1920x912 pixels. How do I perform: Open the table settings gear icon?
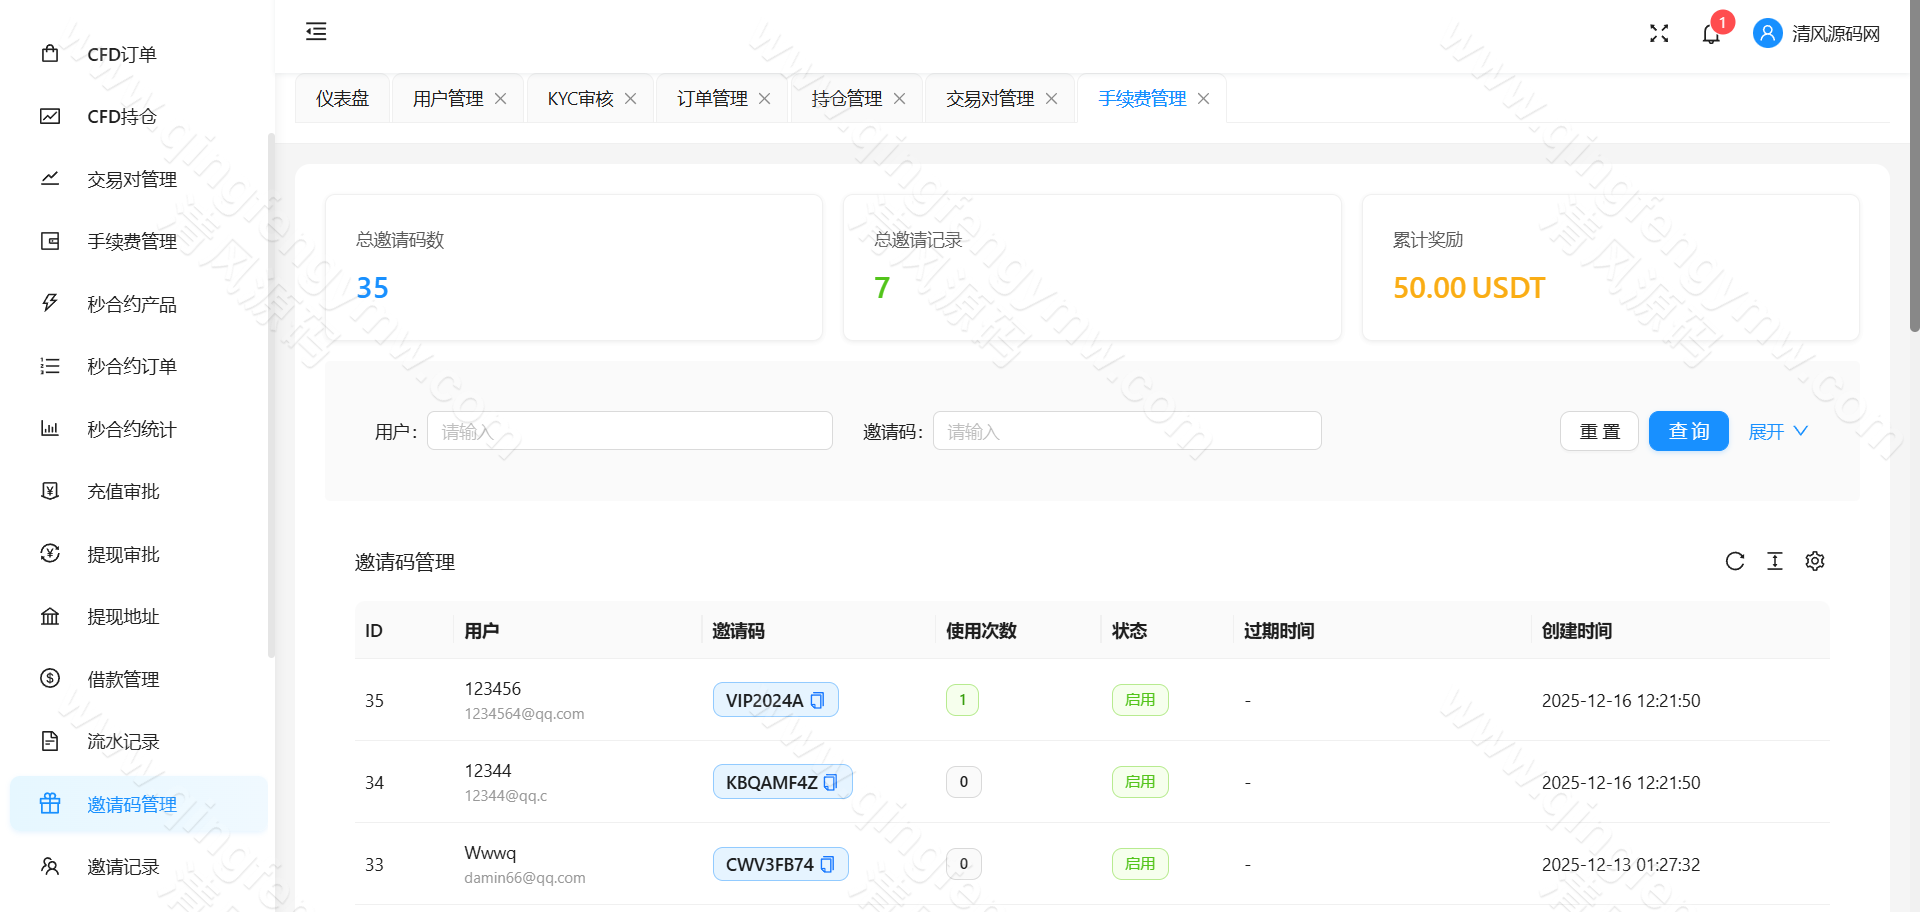(x=1814, y=561)
